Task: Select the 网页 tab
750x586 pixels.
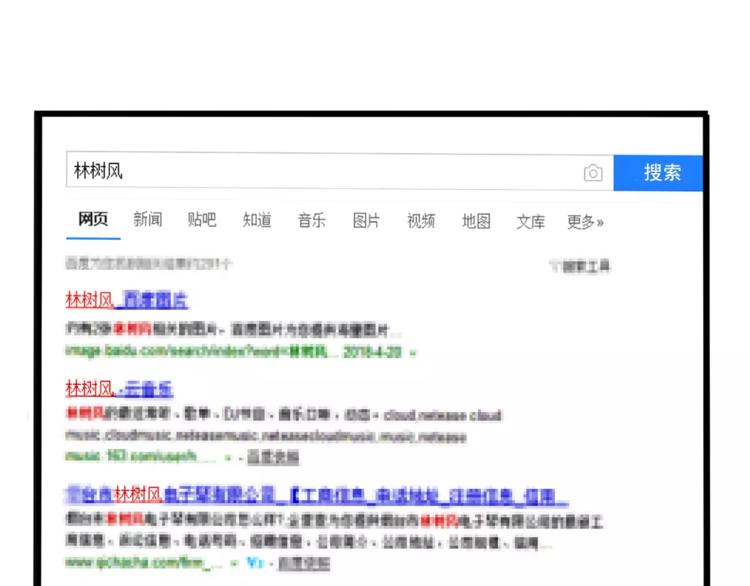Action: [93, 221]
